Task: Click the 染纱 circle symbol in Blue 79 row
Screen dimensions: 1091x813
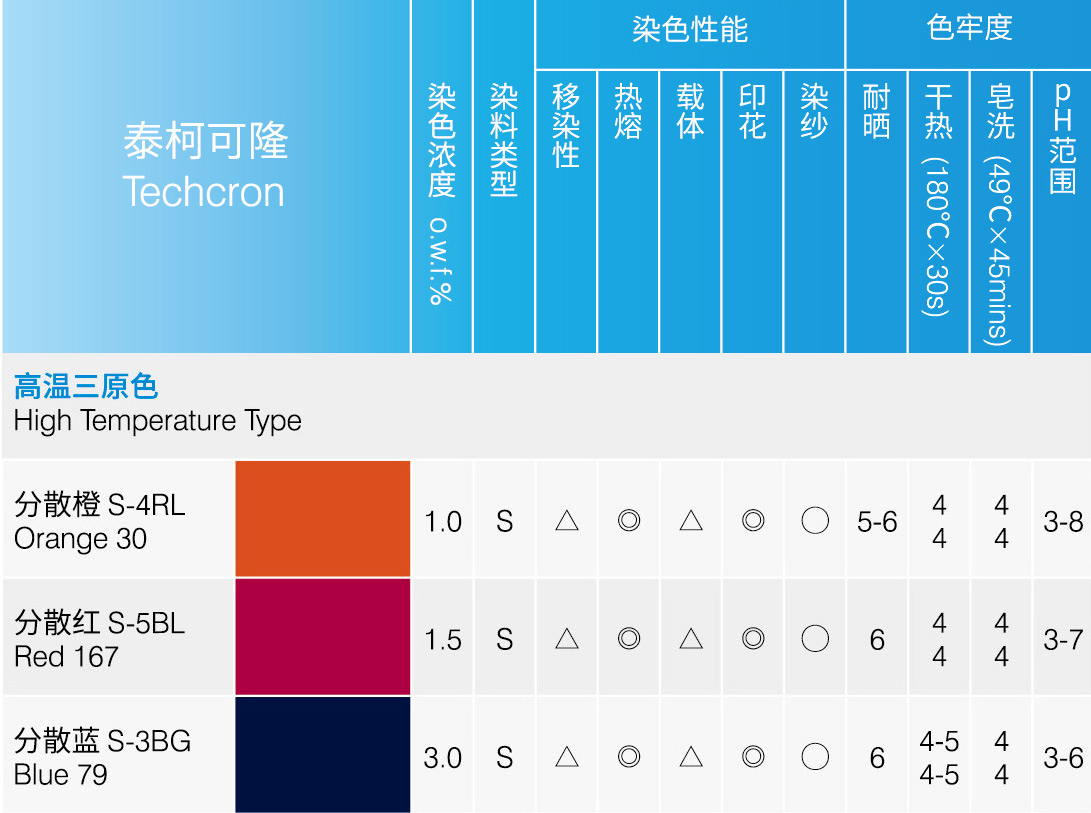Action: [815, 757]
